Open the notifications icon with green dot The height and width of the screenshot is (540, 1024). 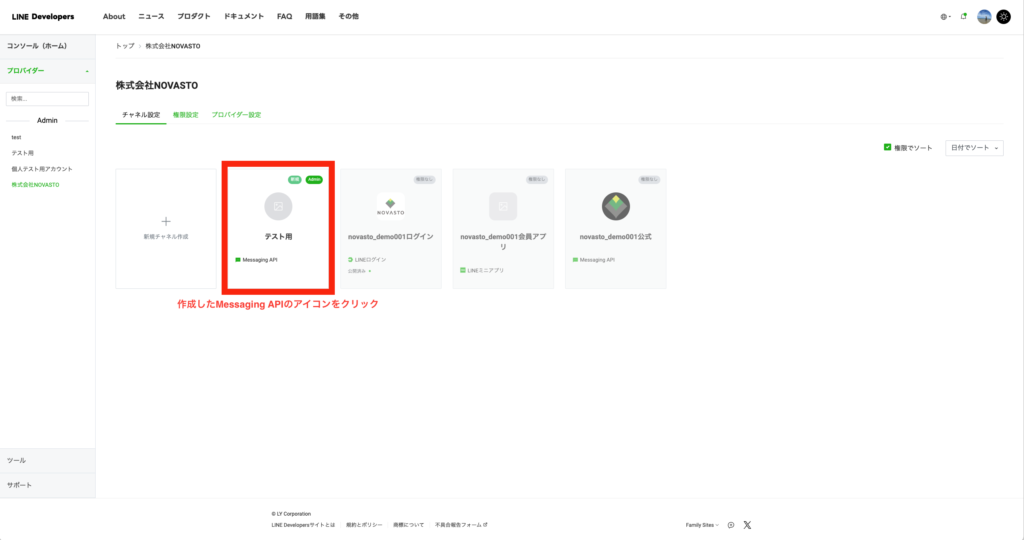coord(963,16)
